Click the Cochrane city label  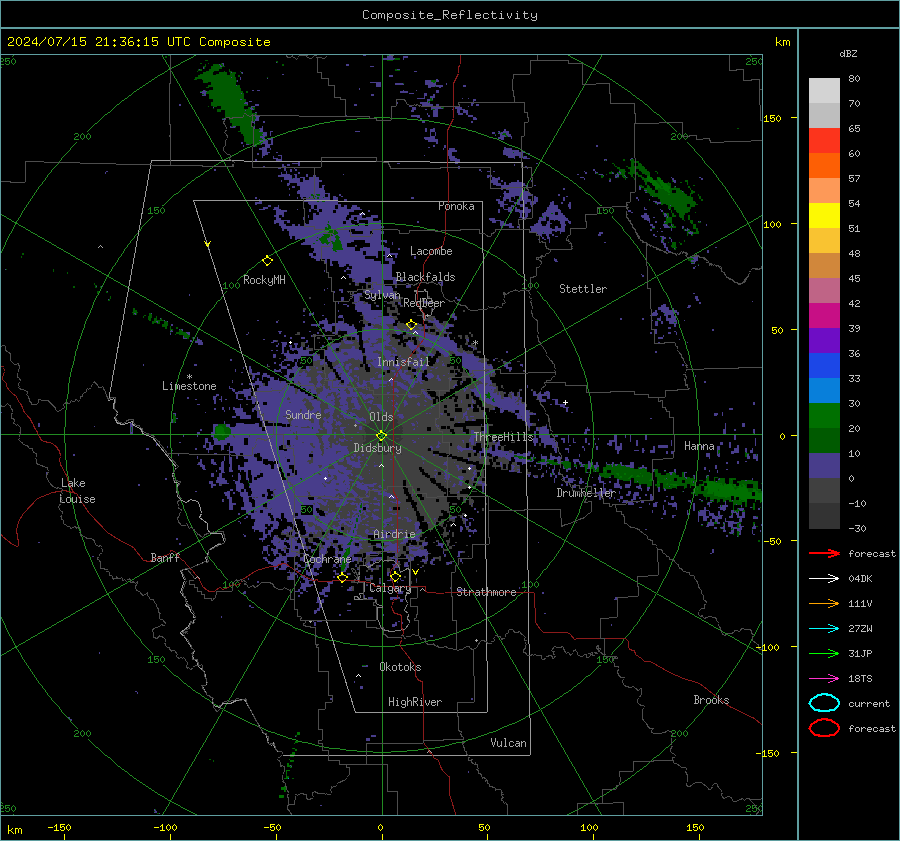click(327, 559)
